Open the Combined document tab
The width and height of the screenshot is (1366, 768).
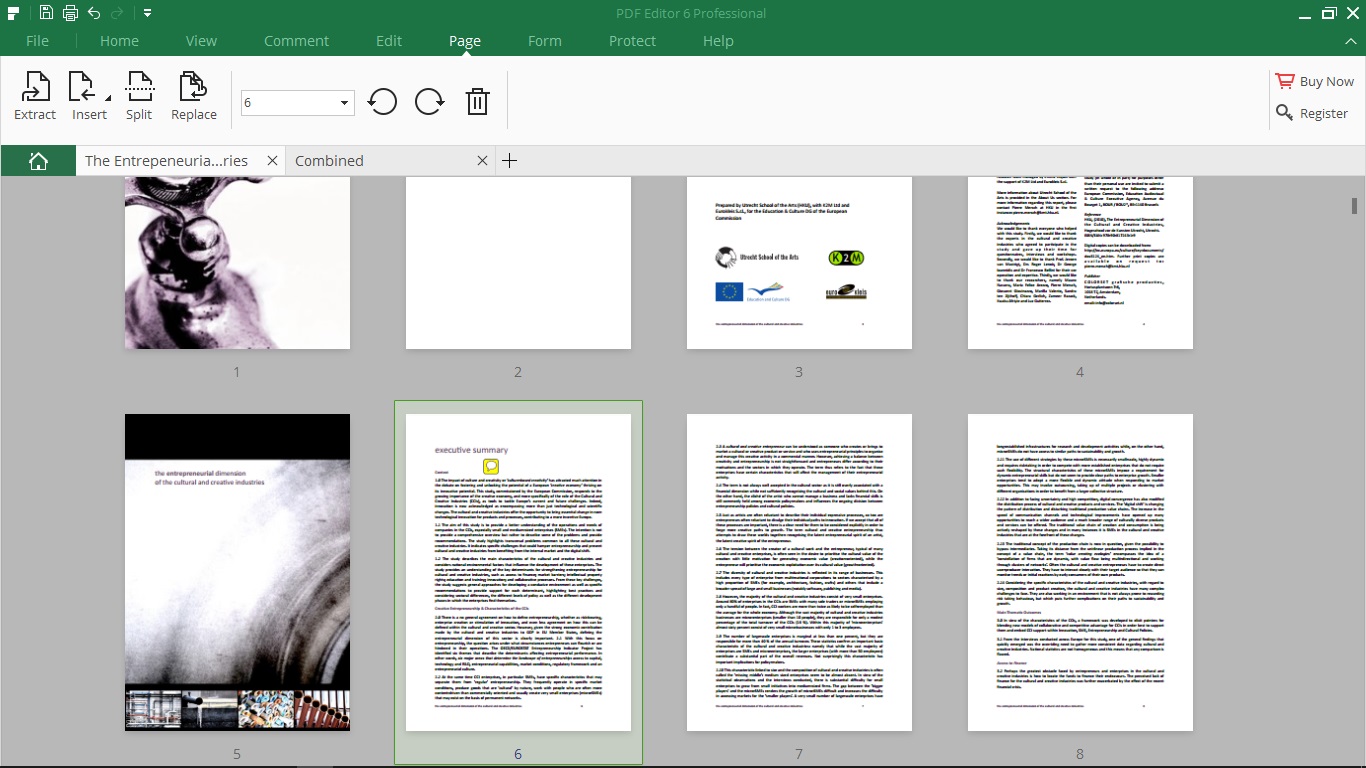coord(330,160)
